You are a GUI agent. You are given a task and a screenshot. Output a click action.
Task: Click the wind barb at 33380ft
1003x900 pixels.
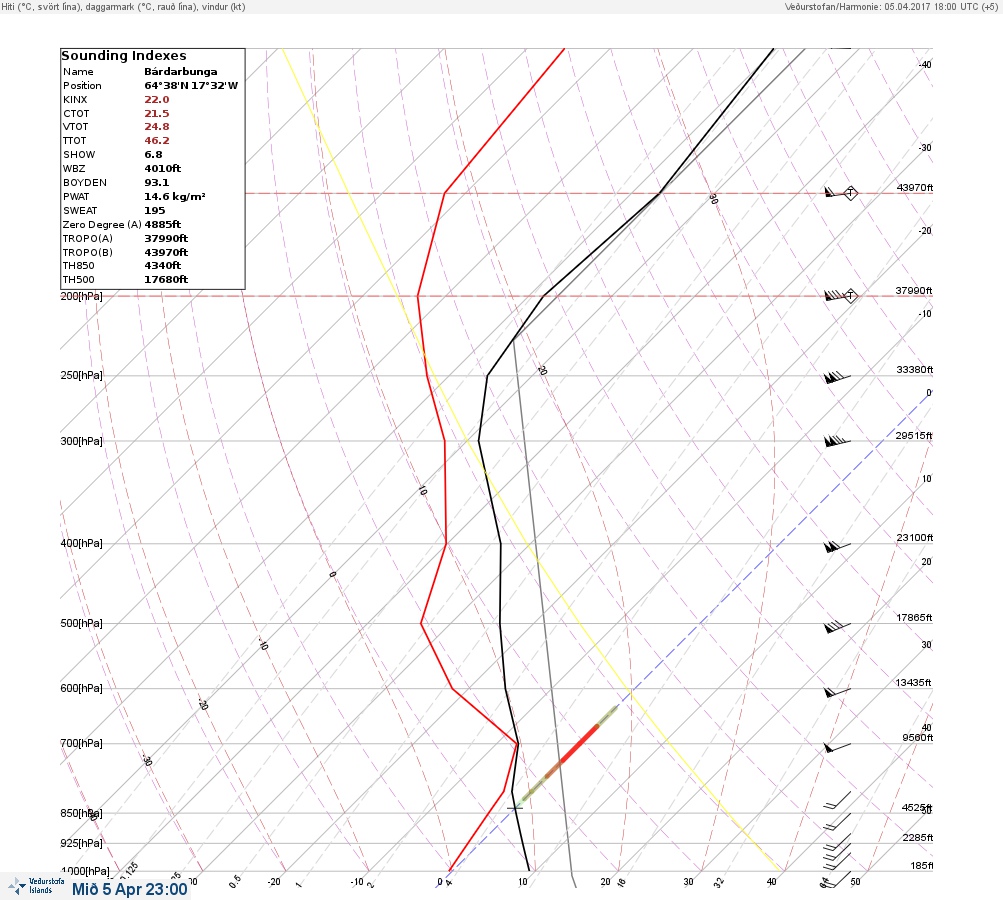pyautogui.click(x=837, y=377)
